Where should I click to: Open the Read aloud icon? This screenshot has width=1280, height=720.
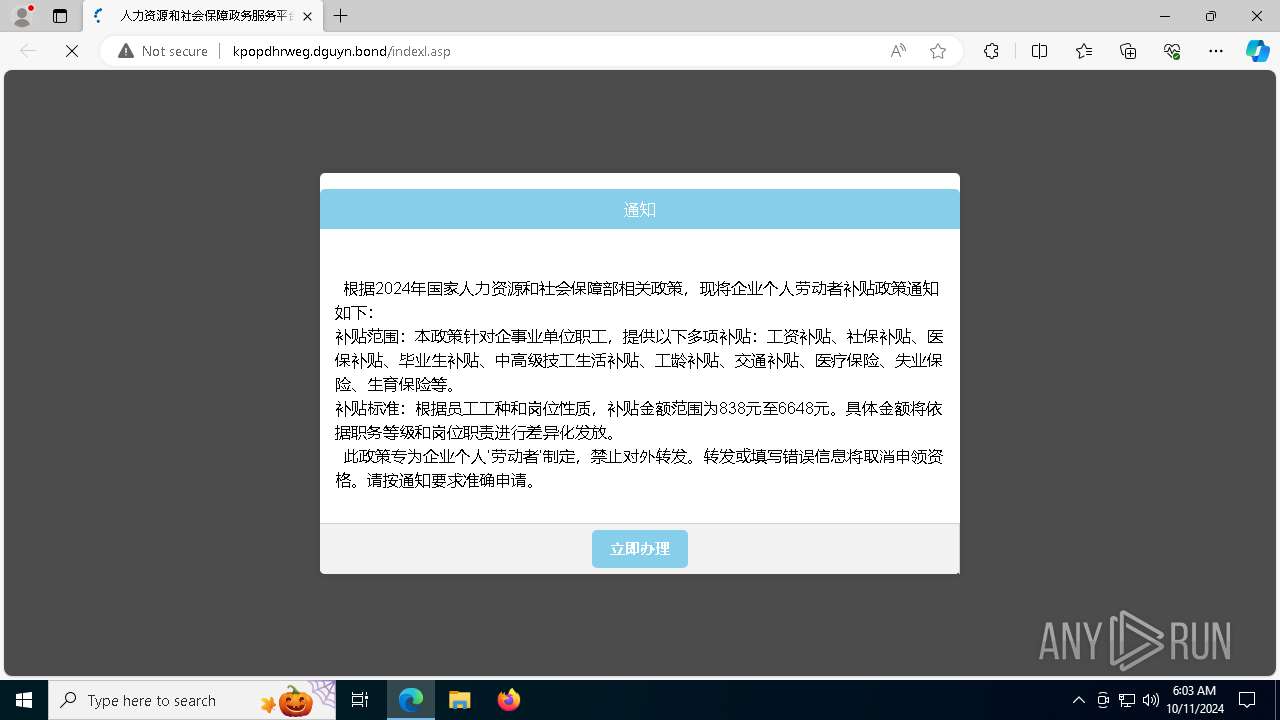coord(898,51)
